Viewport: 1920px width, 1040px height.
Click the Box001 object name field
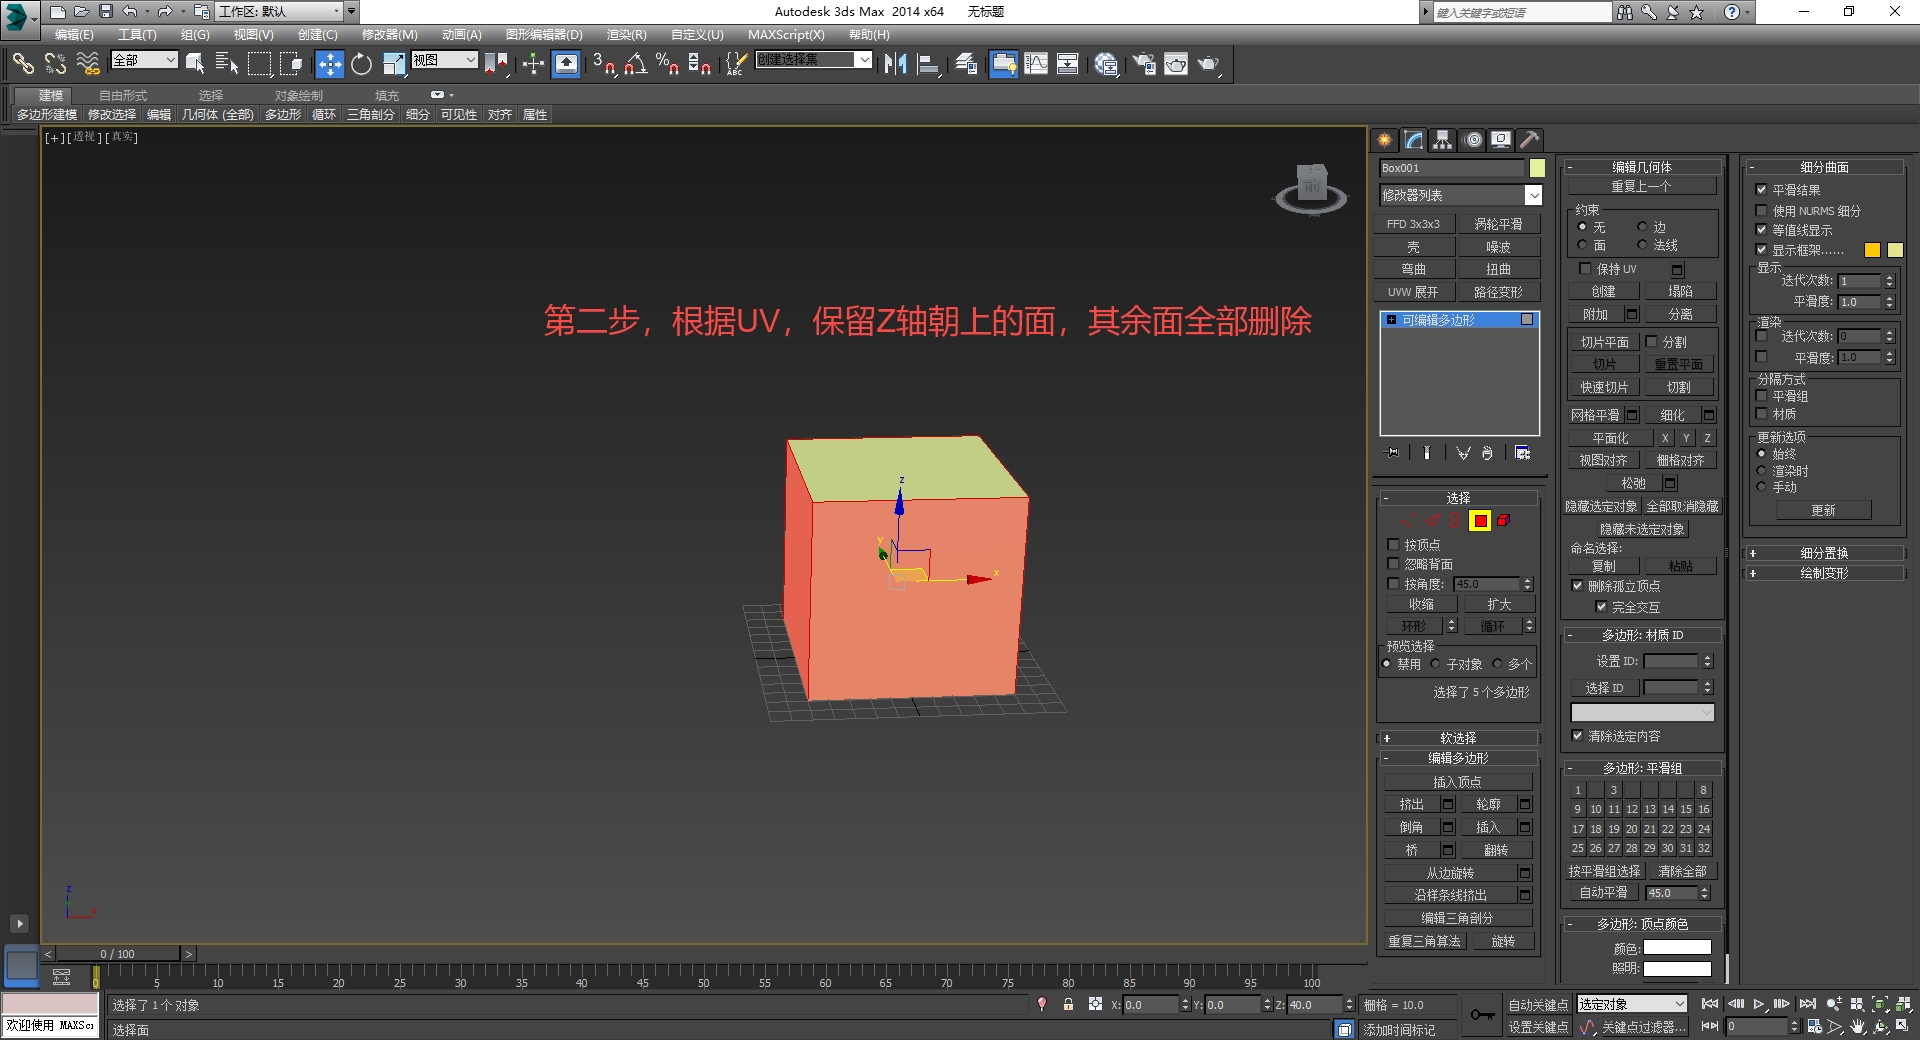click(x=1451, y=168)
